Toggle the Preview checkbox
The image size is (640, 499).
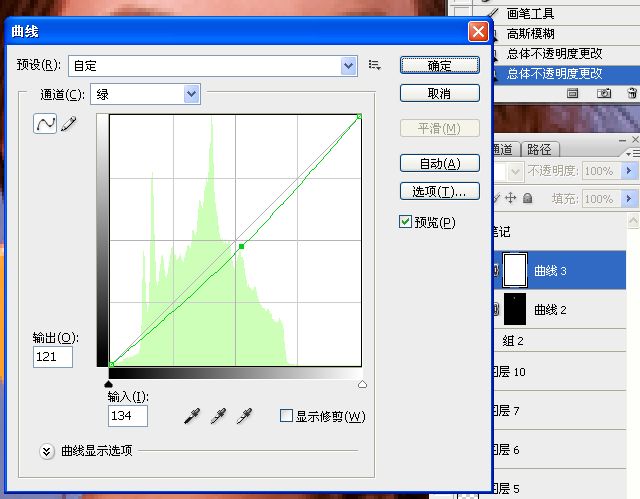(x=405, y=222)
